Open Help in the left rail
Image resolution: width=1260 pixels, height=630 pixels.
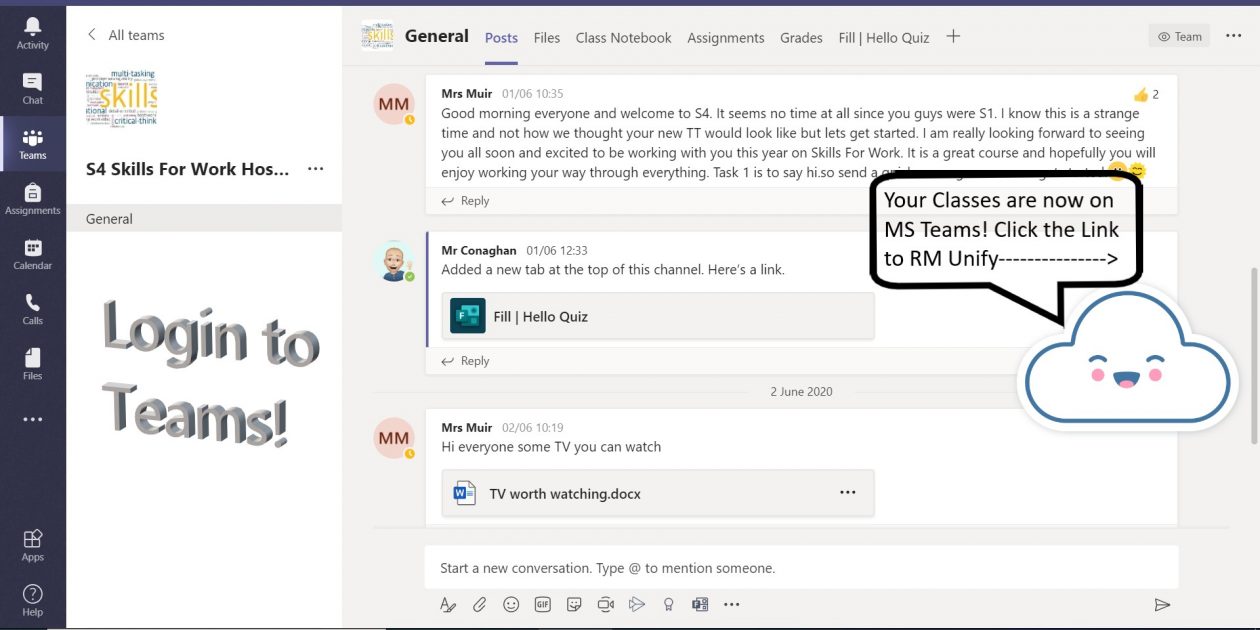pos(32,600)
